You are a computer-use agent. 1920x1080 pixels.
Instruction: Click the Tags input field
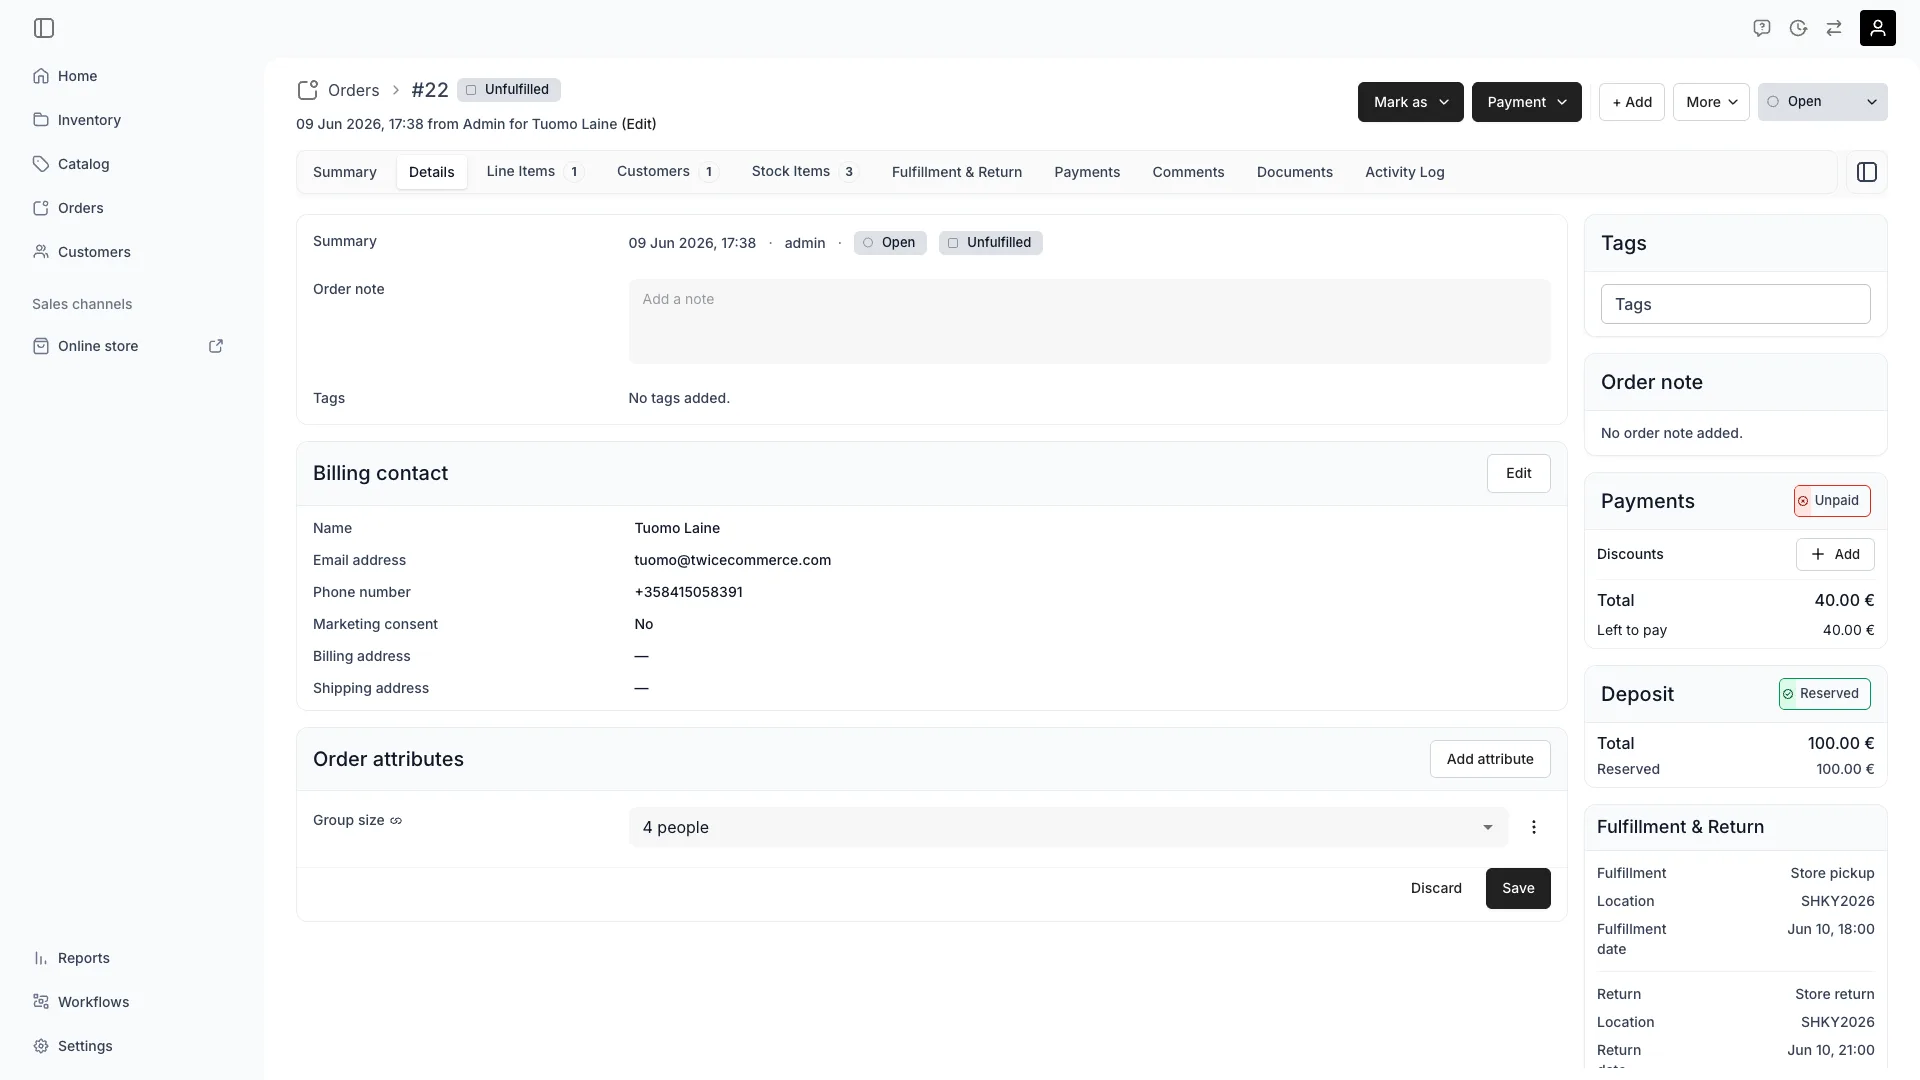point(1735,304)
